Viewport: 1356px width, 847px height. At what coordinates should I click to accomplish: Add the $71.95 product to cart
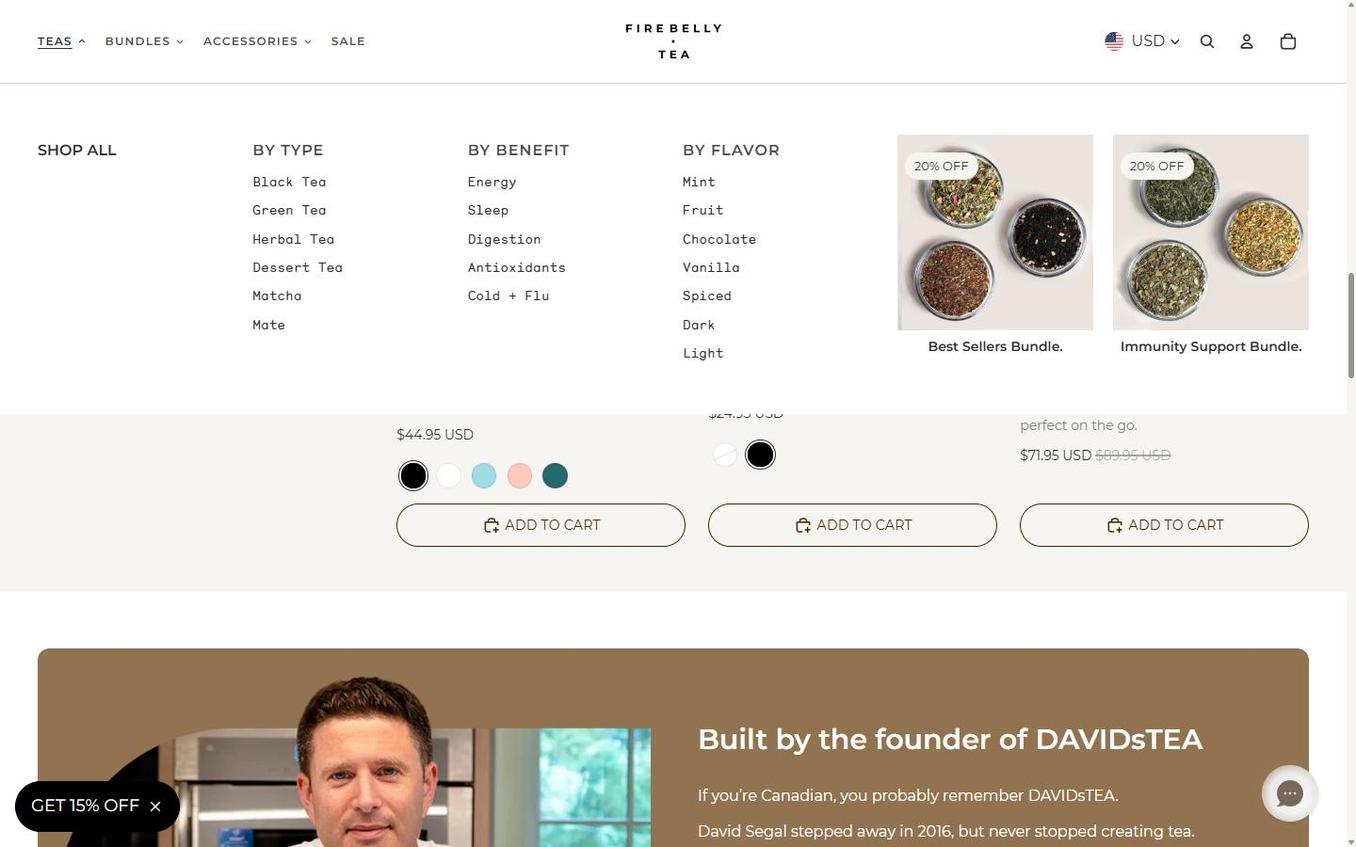coord(1164,525)
